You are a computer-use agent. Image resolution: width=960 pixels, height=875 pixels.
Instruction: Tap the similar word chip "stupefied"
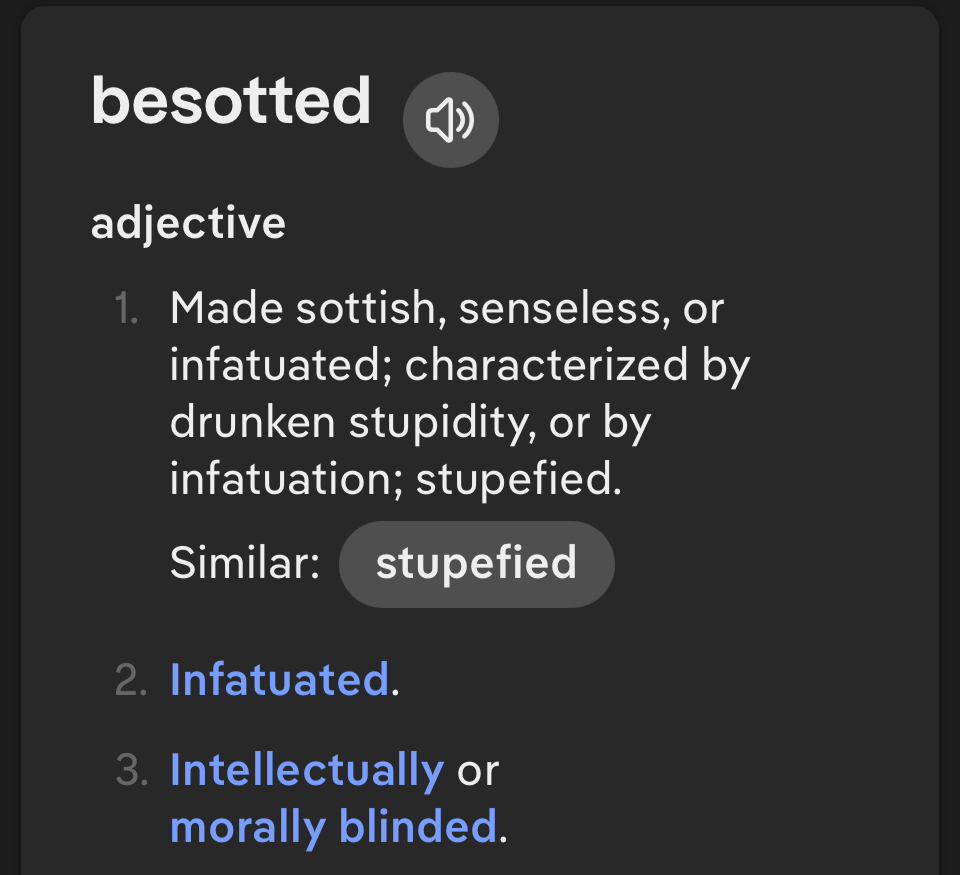point(476,563)
